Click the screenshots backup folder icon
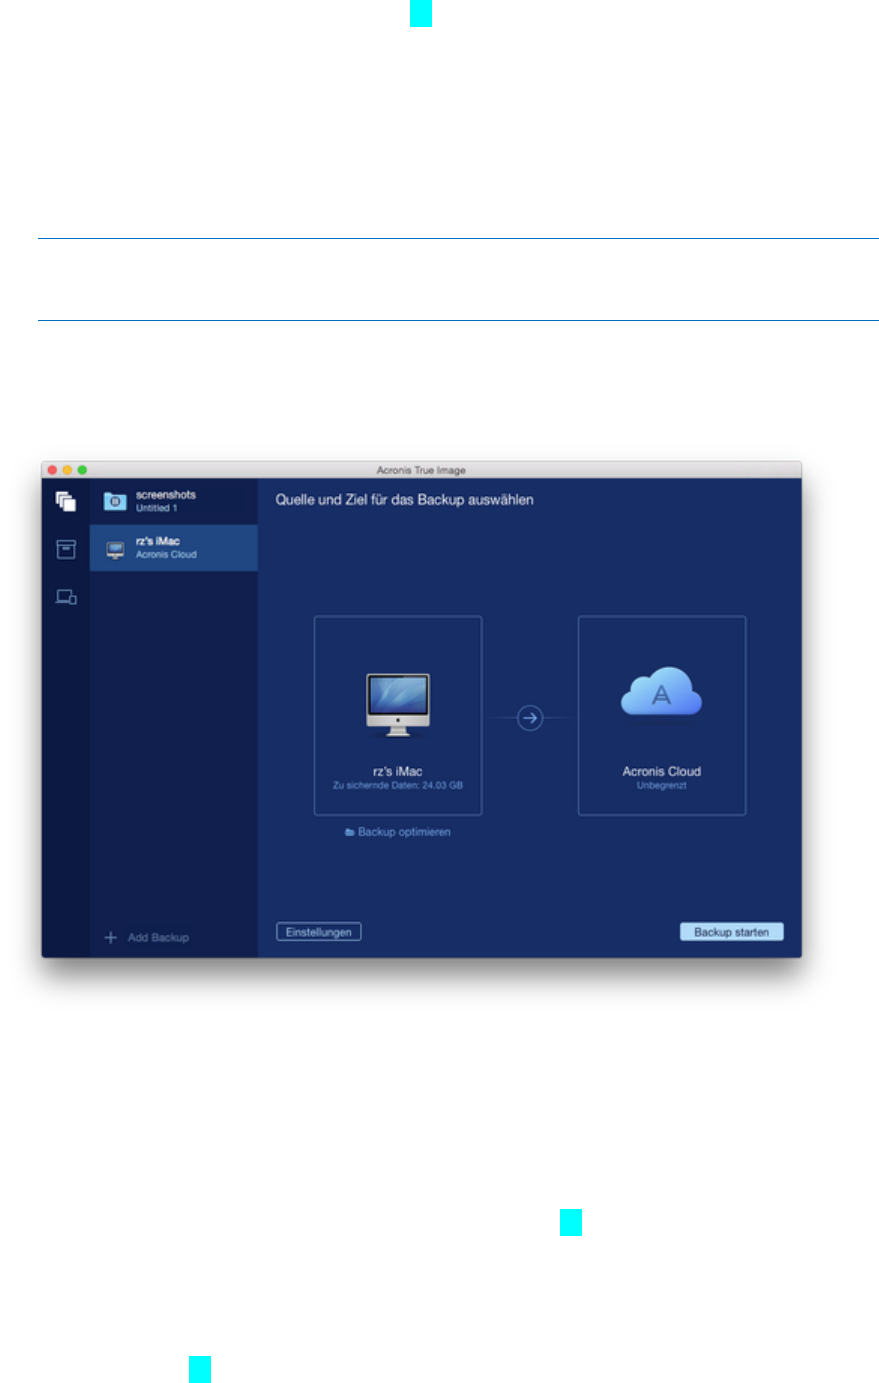Screen dimensions: 879x1383 pyautogui.click(x=115, y=501)
